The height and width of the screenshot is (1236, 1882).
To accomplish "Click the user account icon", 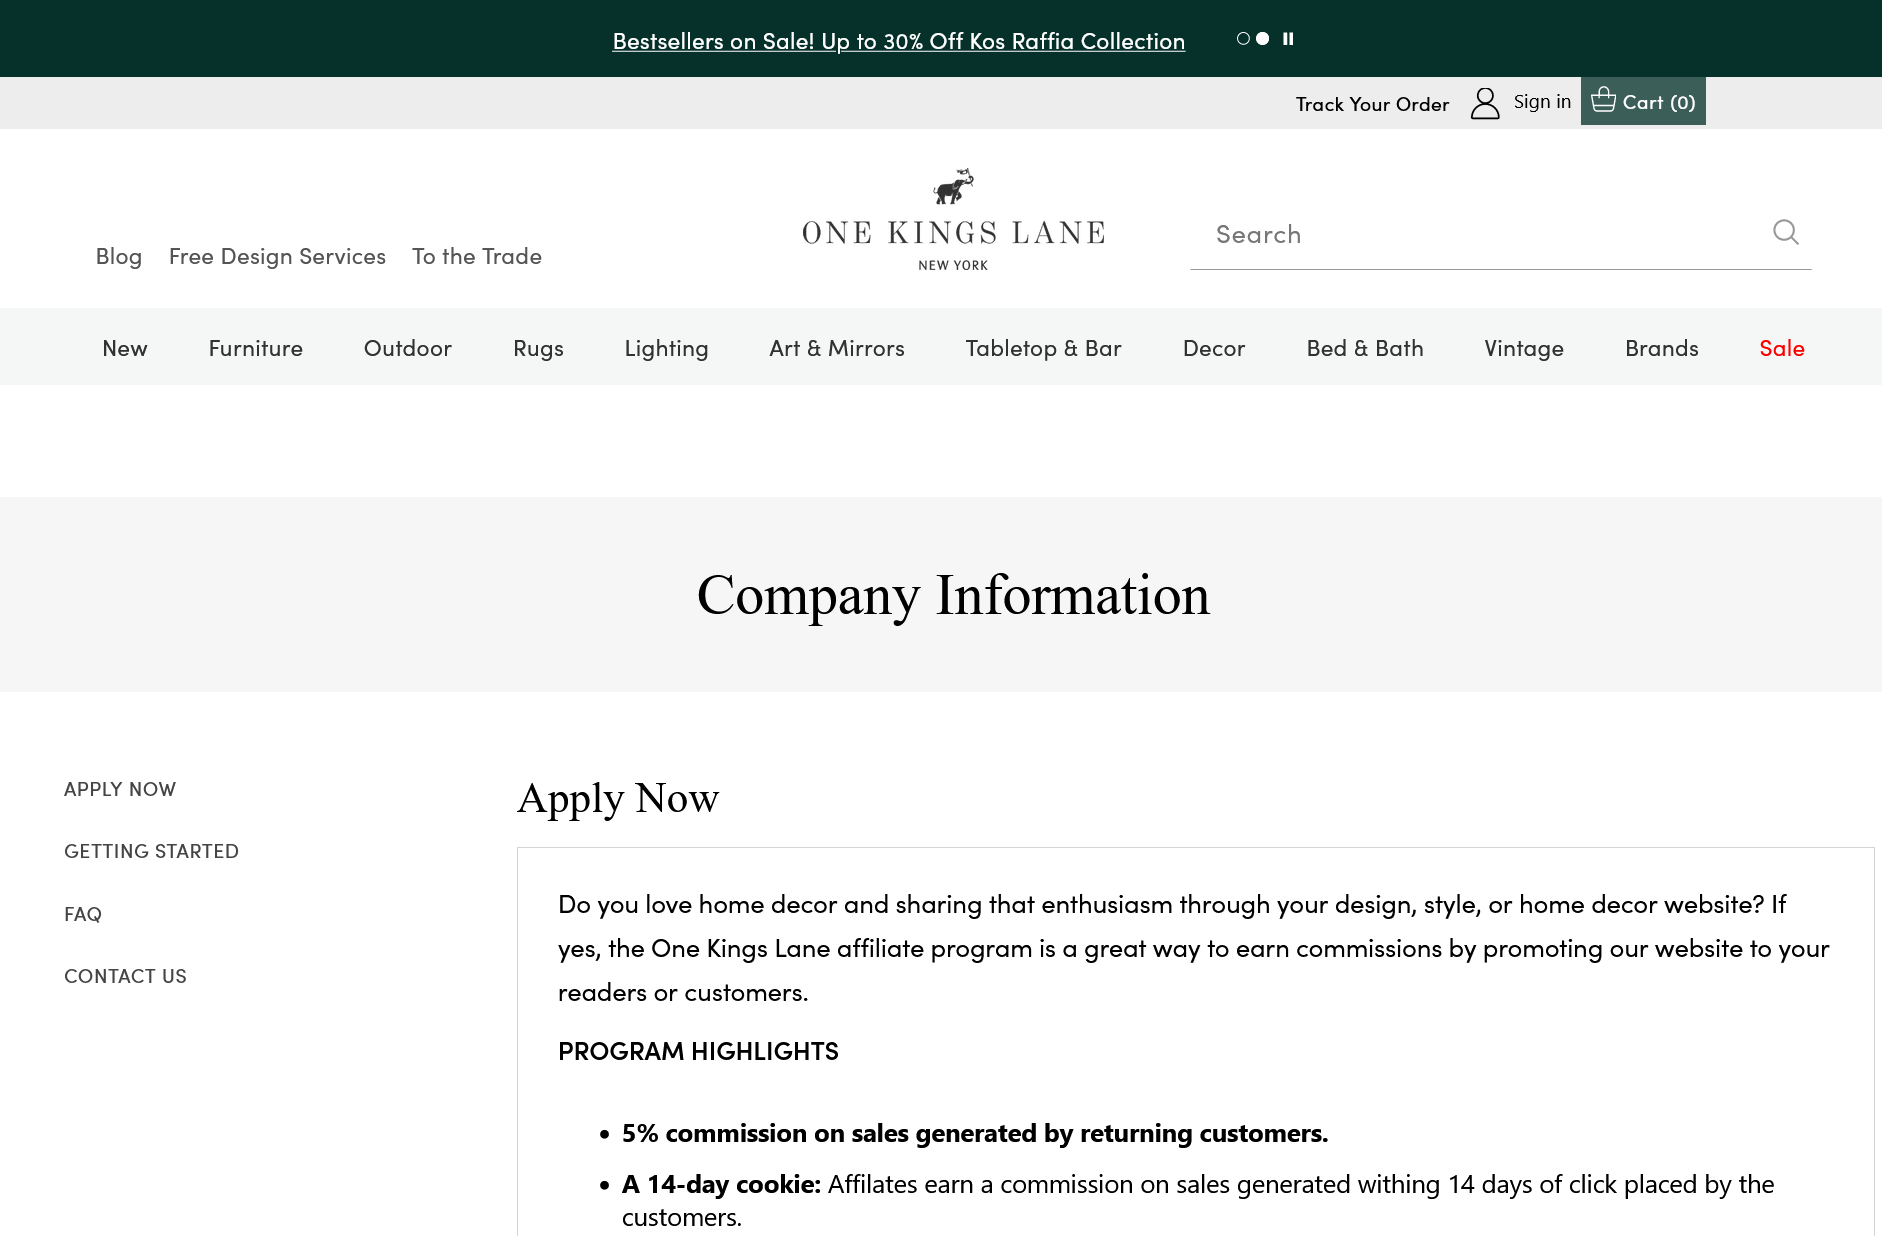I will coord(1485,103).
